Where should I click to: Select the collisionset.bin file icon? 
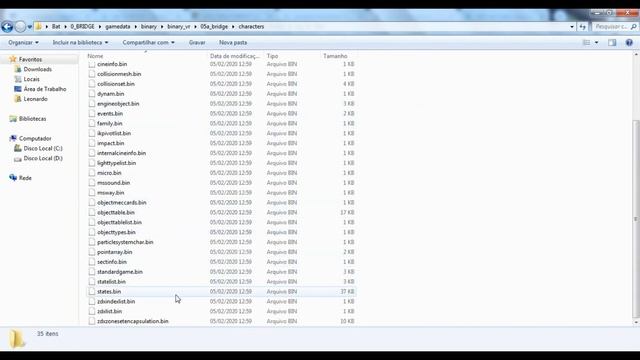(x=92, y=84)
